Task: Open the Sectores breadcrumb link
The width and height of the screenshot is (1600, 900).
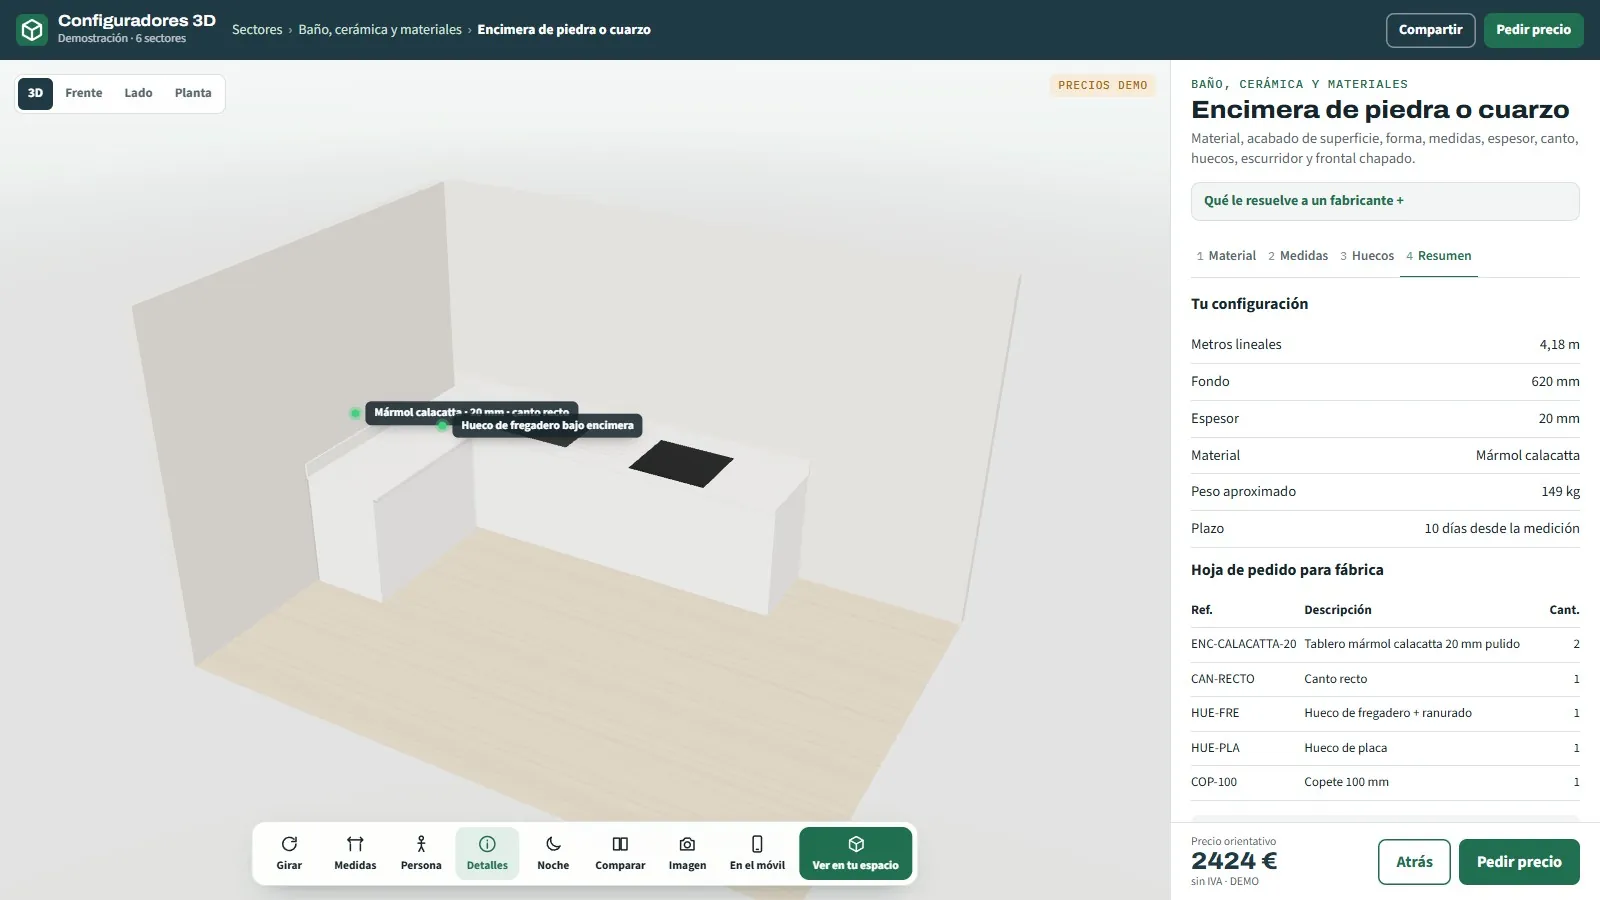Action: (257, 30)
